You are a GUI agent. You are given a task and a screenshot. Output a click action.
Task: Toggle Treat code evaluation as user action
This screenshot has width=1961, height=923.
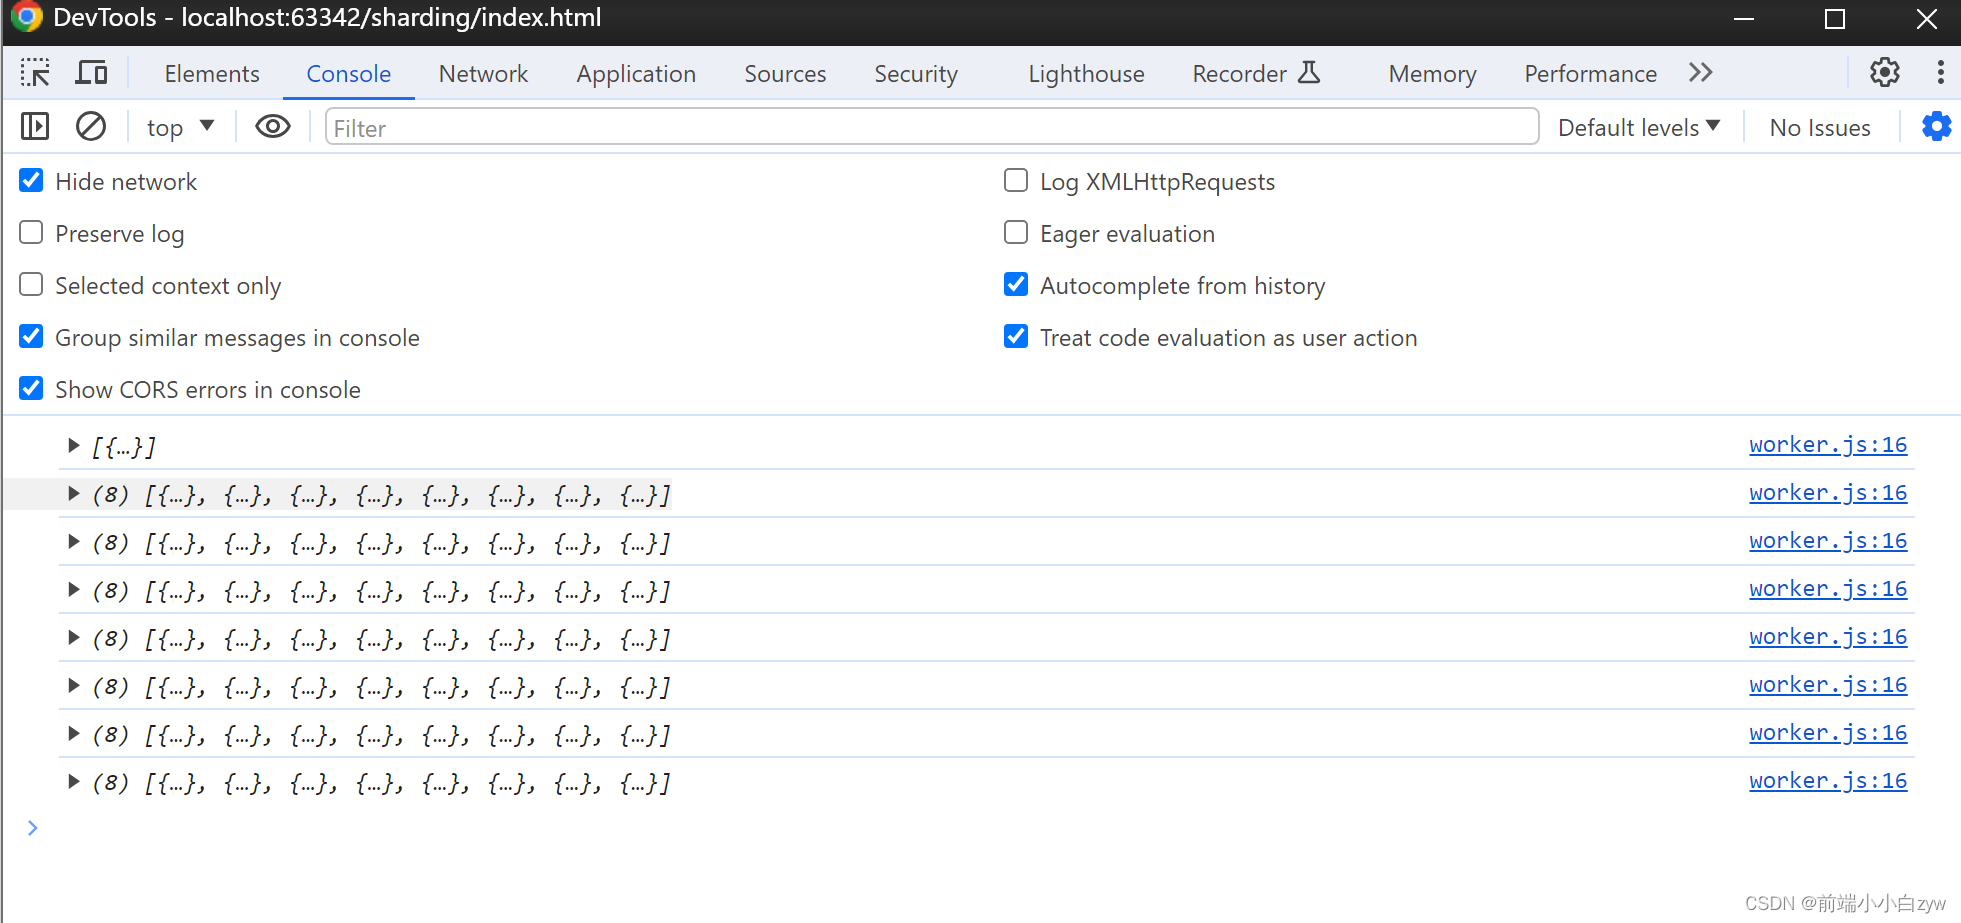(x=1016, y=337)
